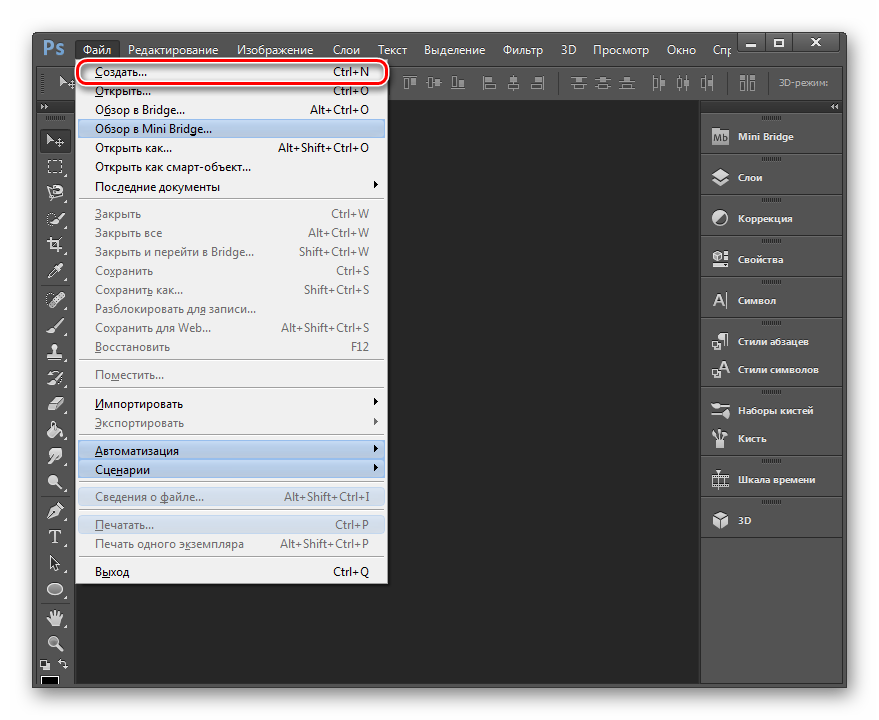
Task: Select the Pen tool
Action: tap(55, 510)
